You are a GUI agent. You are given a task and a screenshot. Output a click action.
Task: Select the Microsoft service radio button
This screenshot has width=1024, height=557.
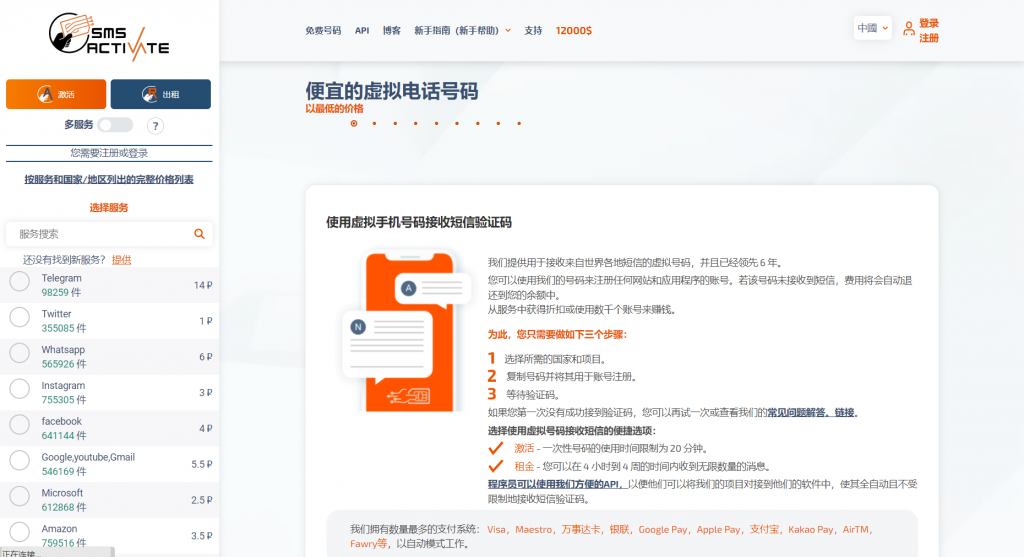click(x=20, y=497)
